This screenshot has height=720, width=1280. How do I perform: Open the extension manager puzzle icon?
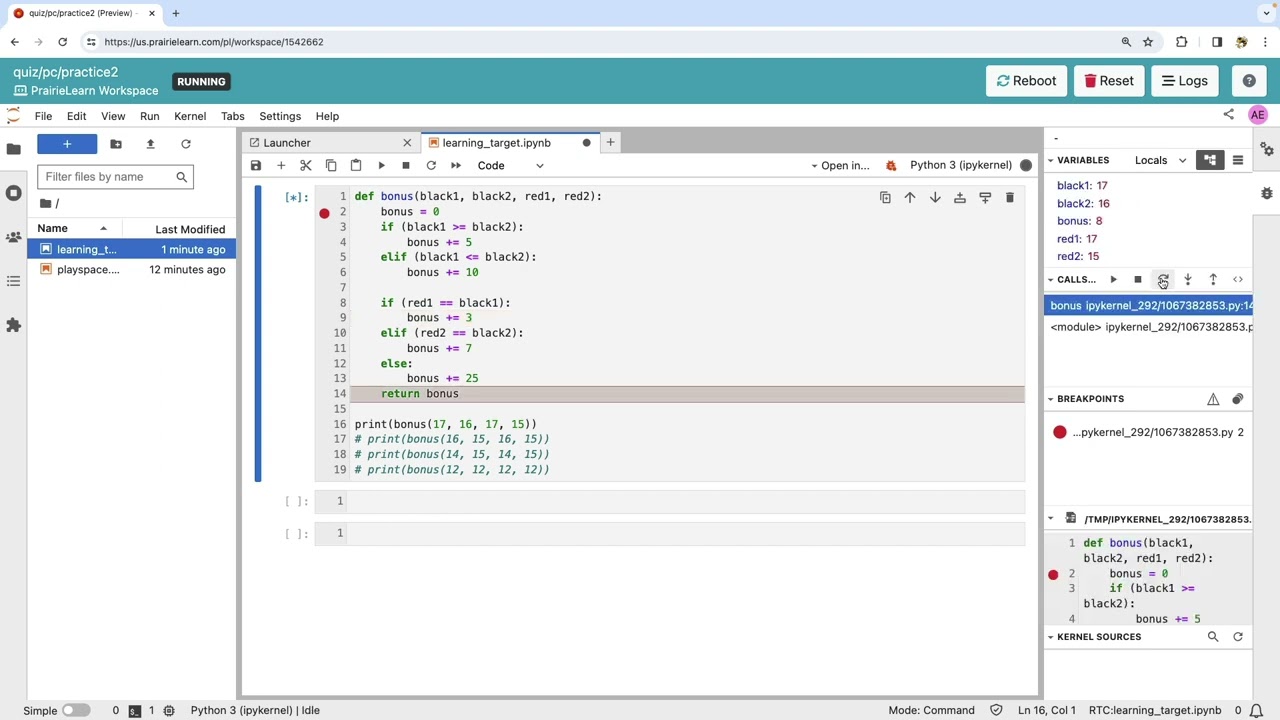tap(13, 325)
